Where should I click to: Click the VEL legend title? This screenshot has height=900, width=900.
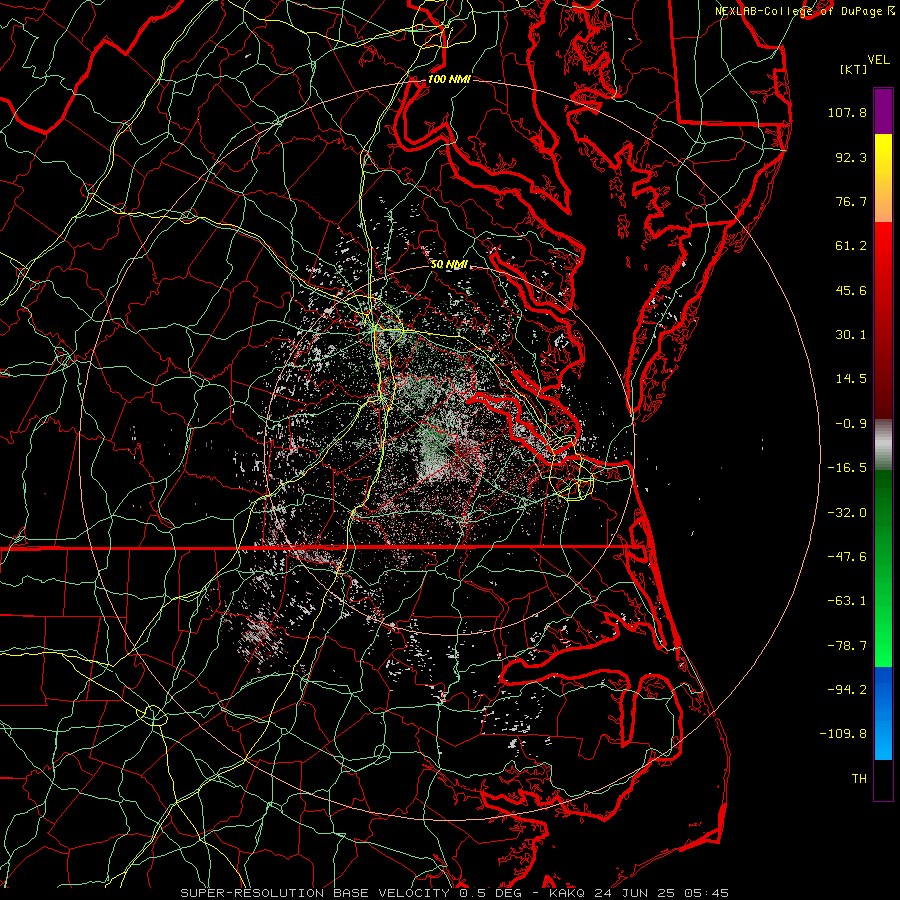click(878, 60)
